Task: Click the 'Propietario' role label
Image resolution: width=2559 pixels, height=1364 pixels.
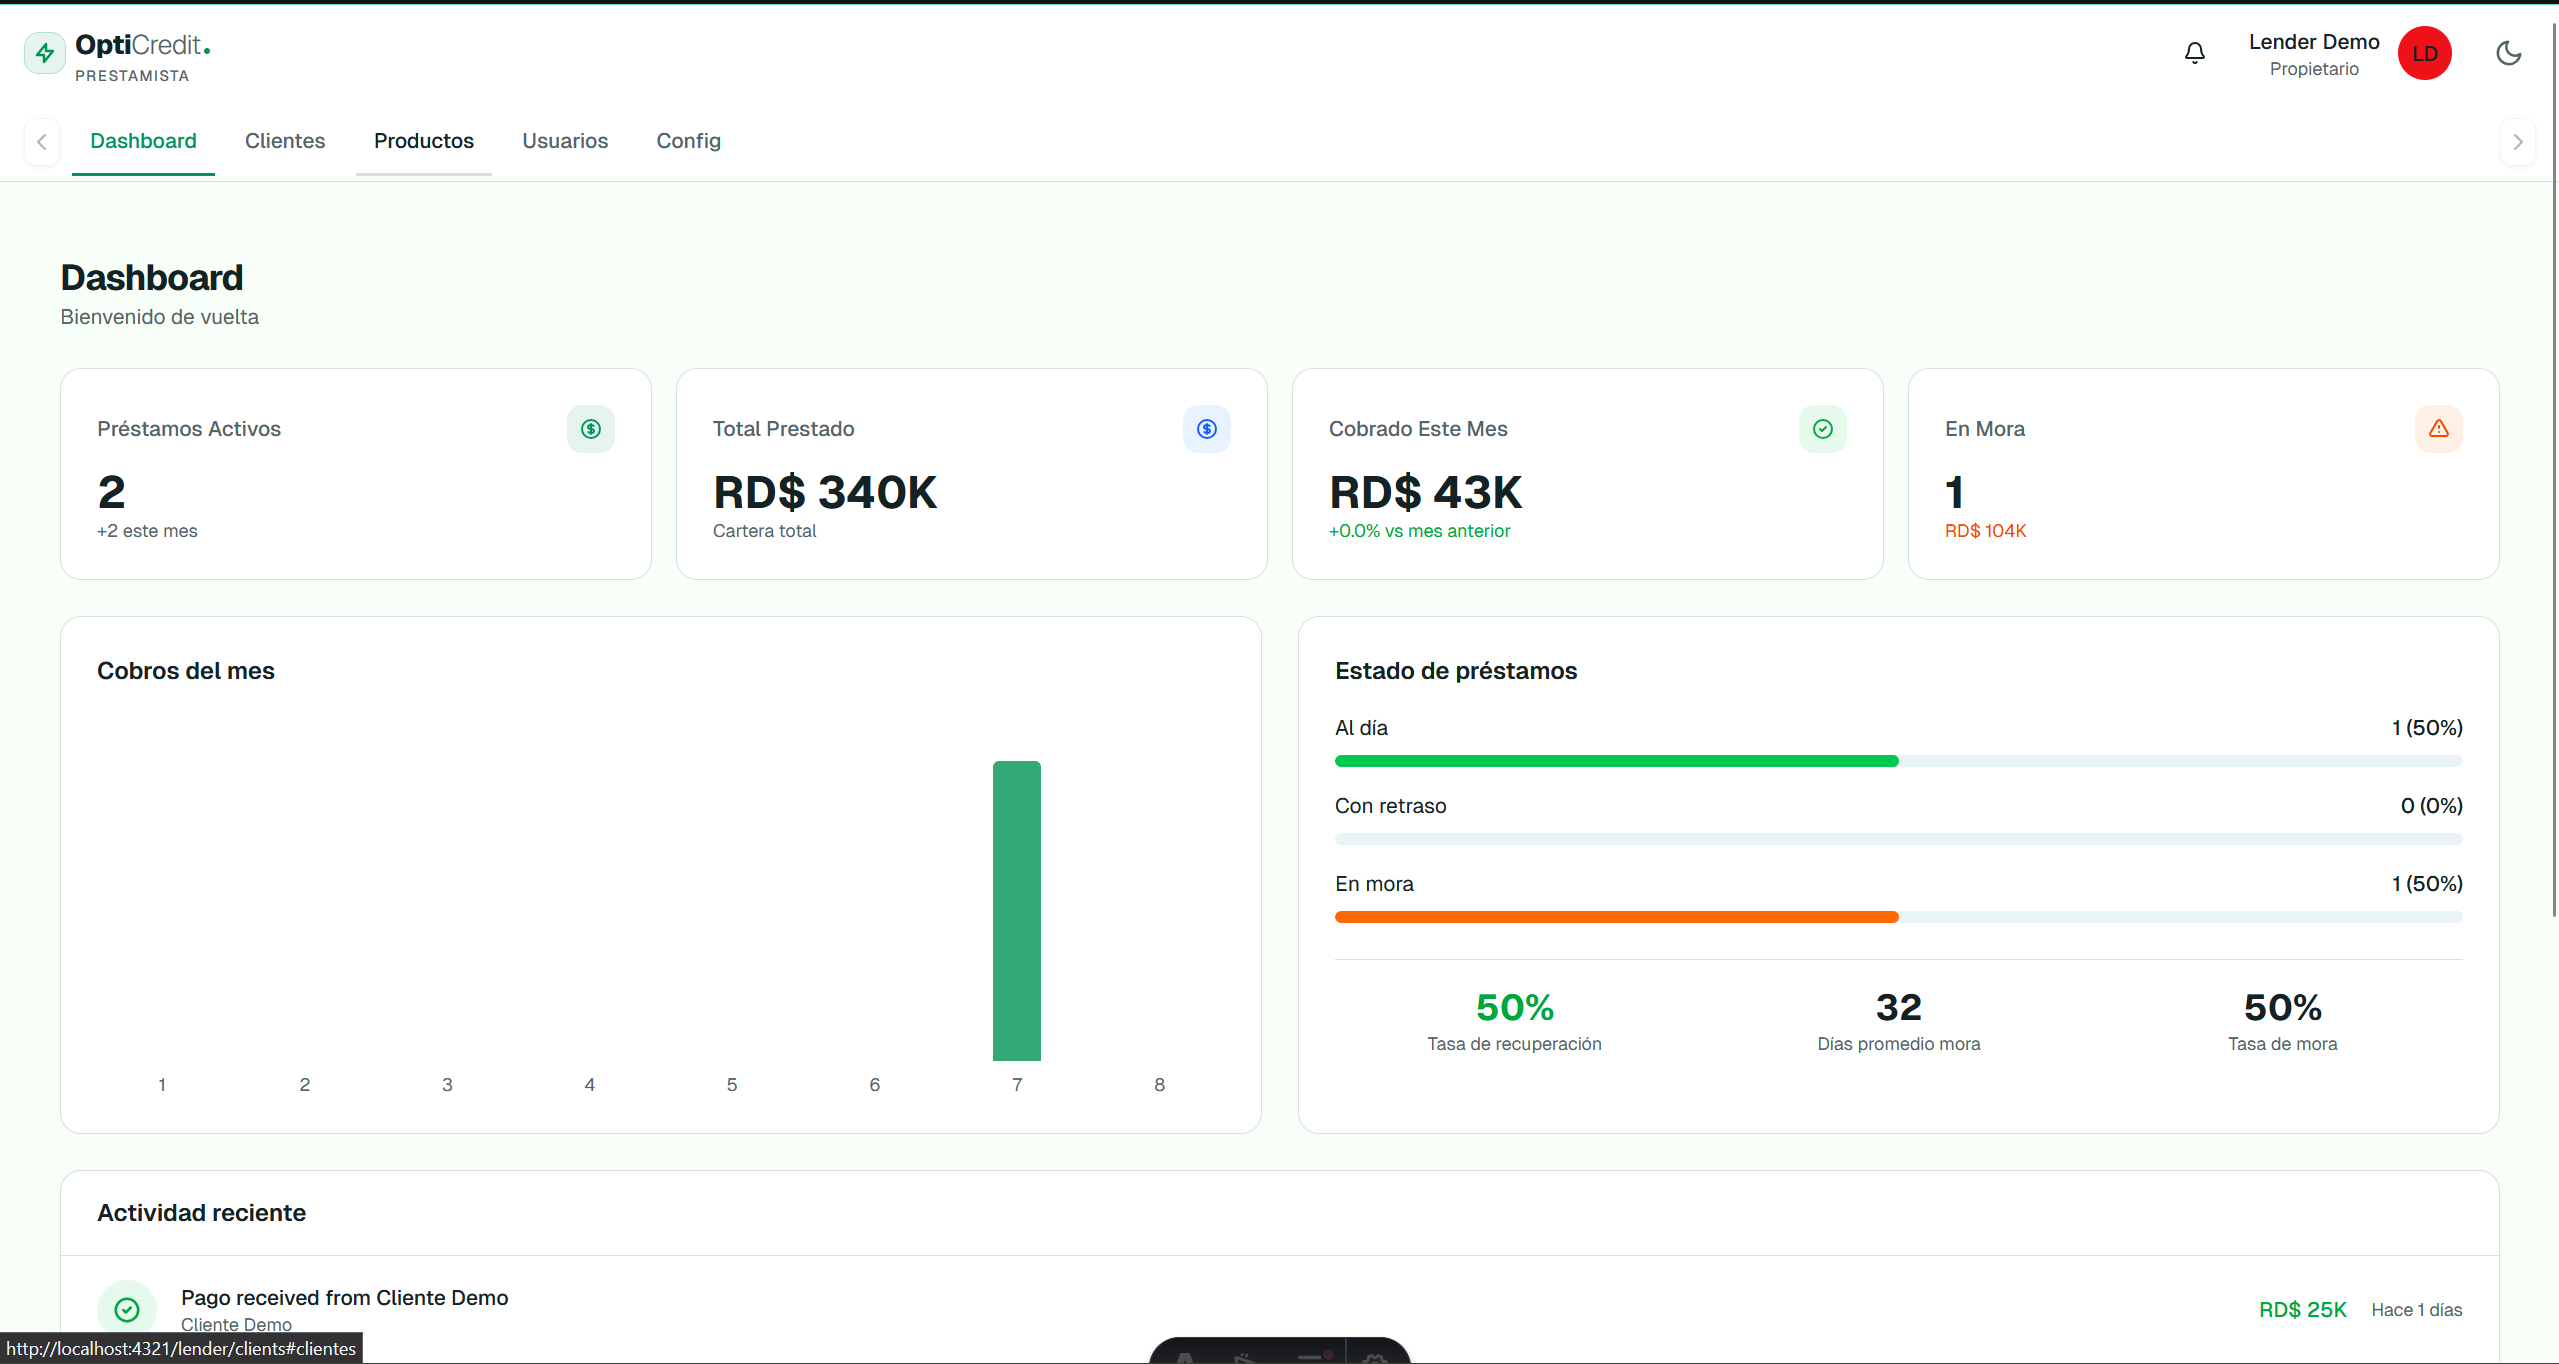Action: click(x=2314, y=69)
